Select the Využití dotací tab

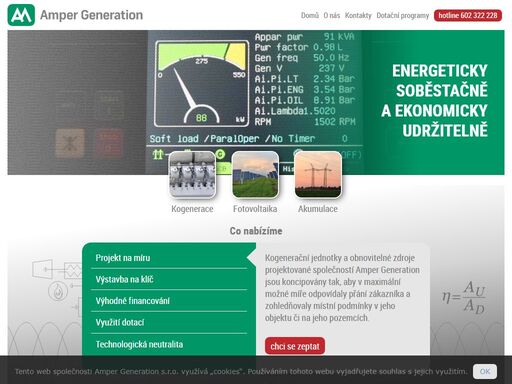coord(169,323)
